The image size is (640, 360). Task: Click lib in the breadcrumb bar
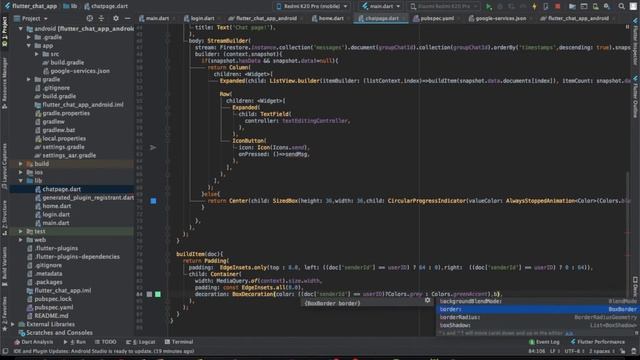pos(71,6)
